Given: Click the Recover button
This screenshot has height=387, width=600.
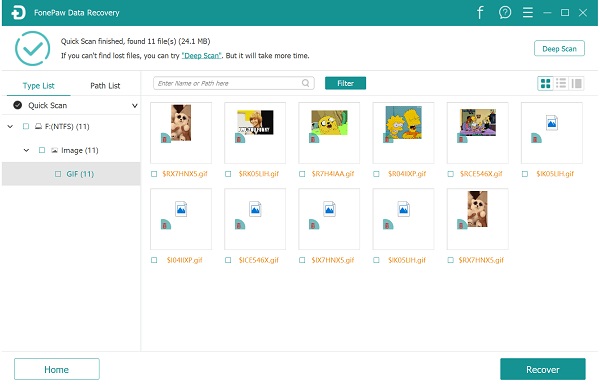Looking at the screenshot, I should pyautogui.click(x=543, y=369).
